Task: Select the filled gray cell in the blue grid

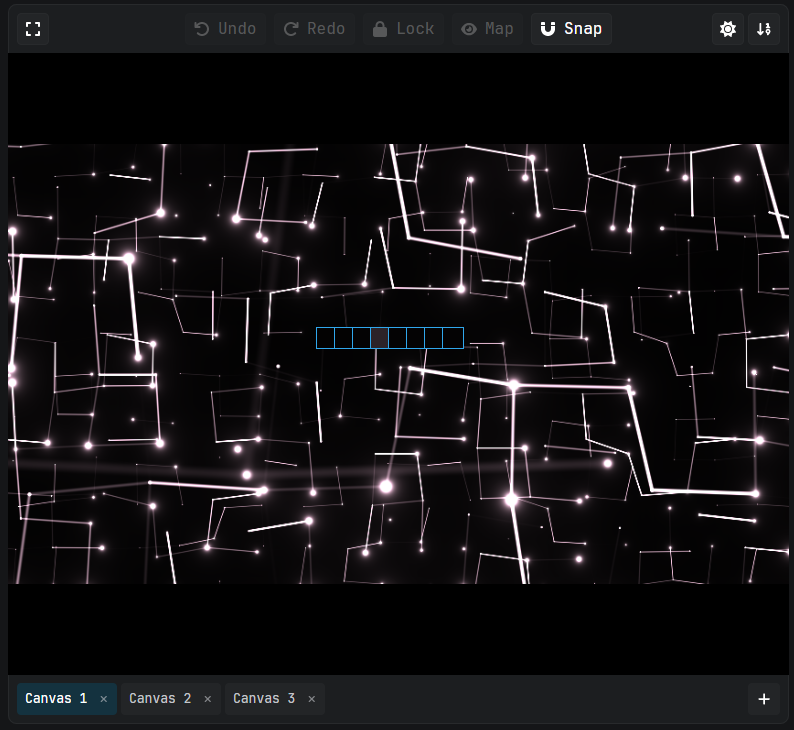Action: 379,338
